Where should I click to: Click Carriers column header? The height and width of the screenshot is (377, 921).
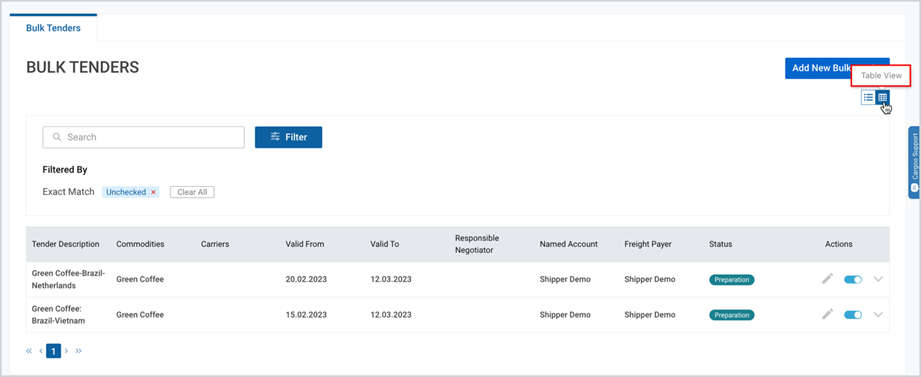pos(215,244)
